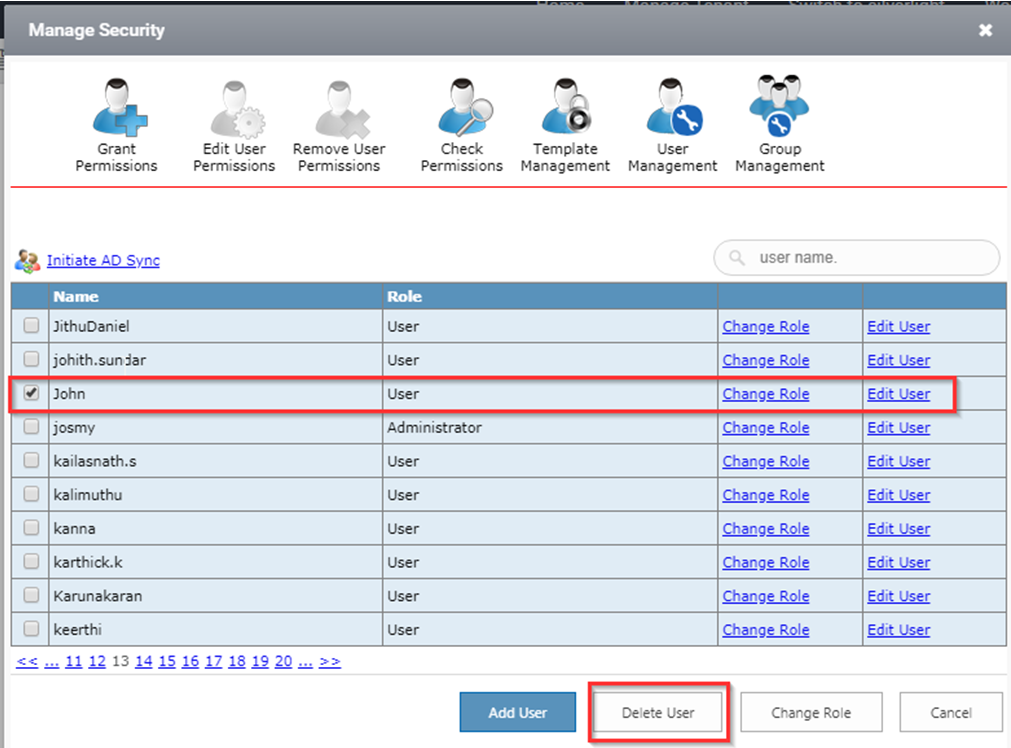
Task: Close the Manage Security dialog
Action: tap(985, 30)
